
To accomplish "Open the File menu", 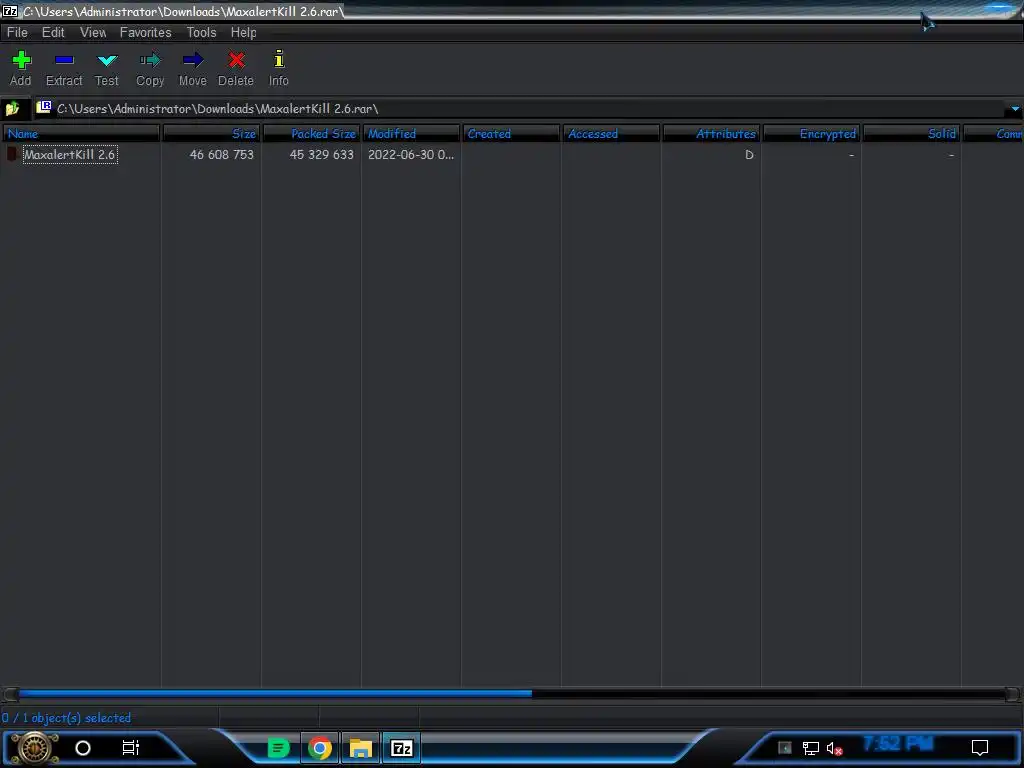I will 17,32.
